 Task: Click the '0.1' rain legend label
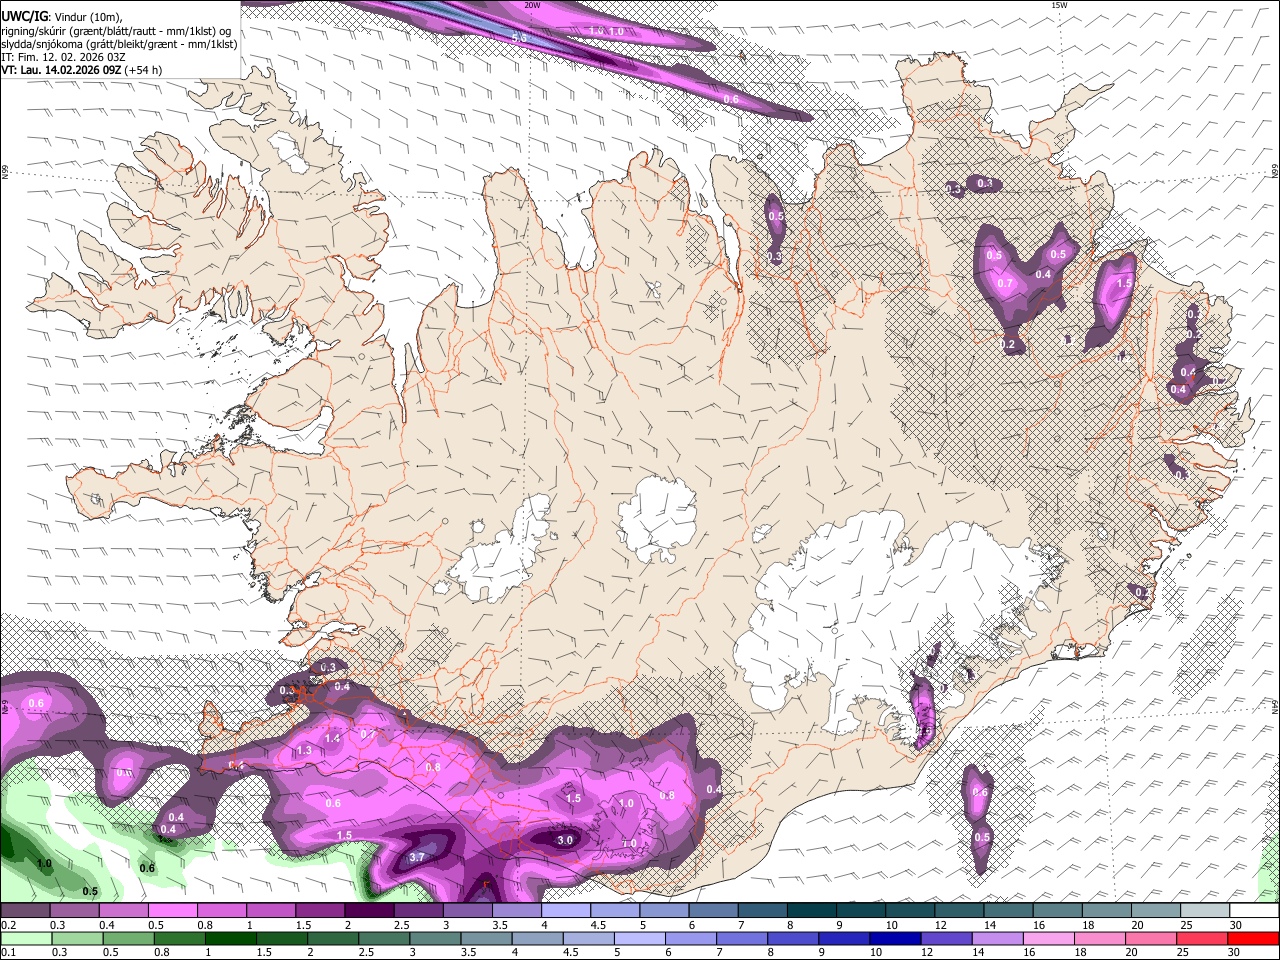7,952
